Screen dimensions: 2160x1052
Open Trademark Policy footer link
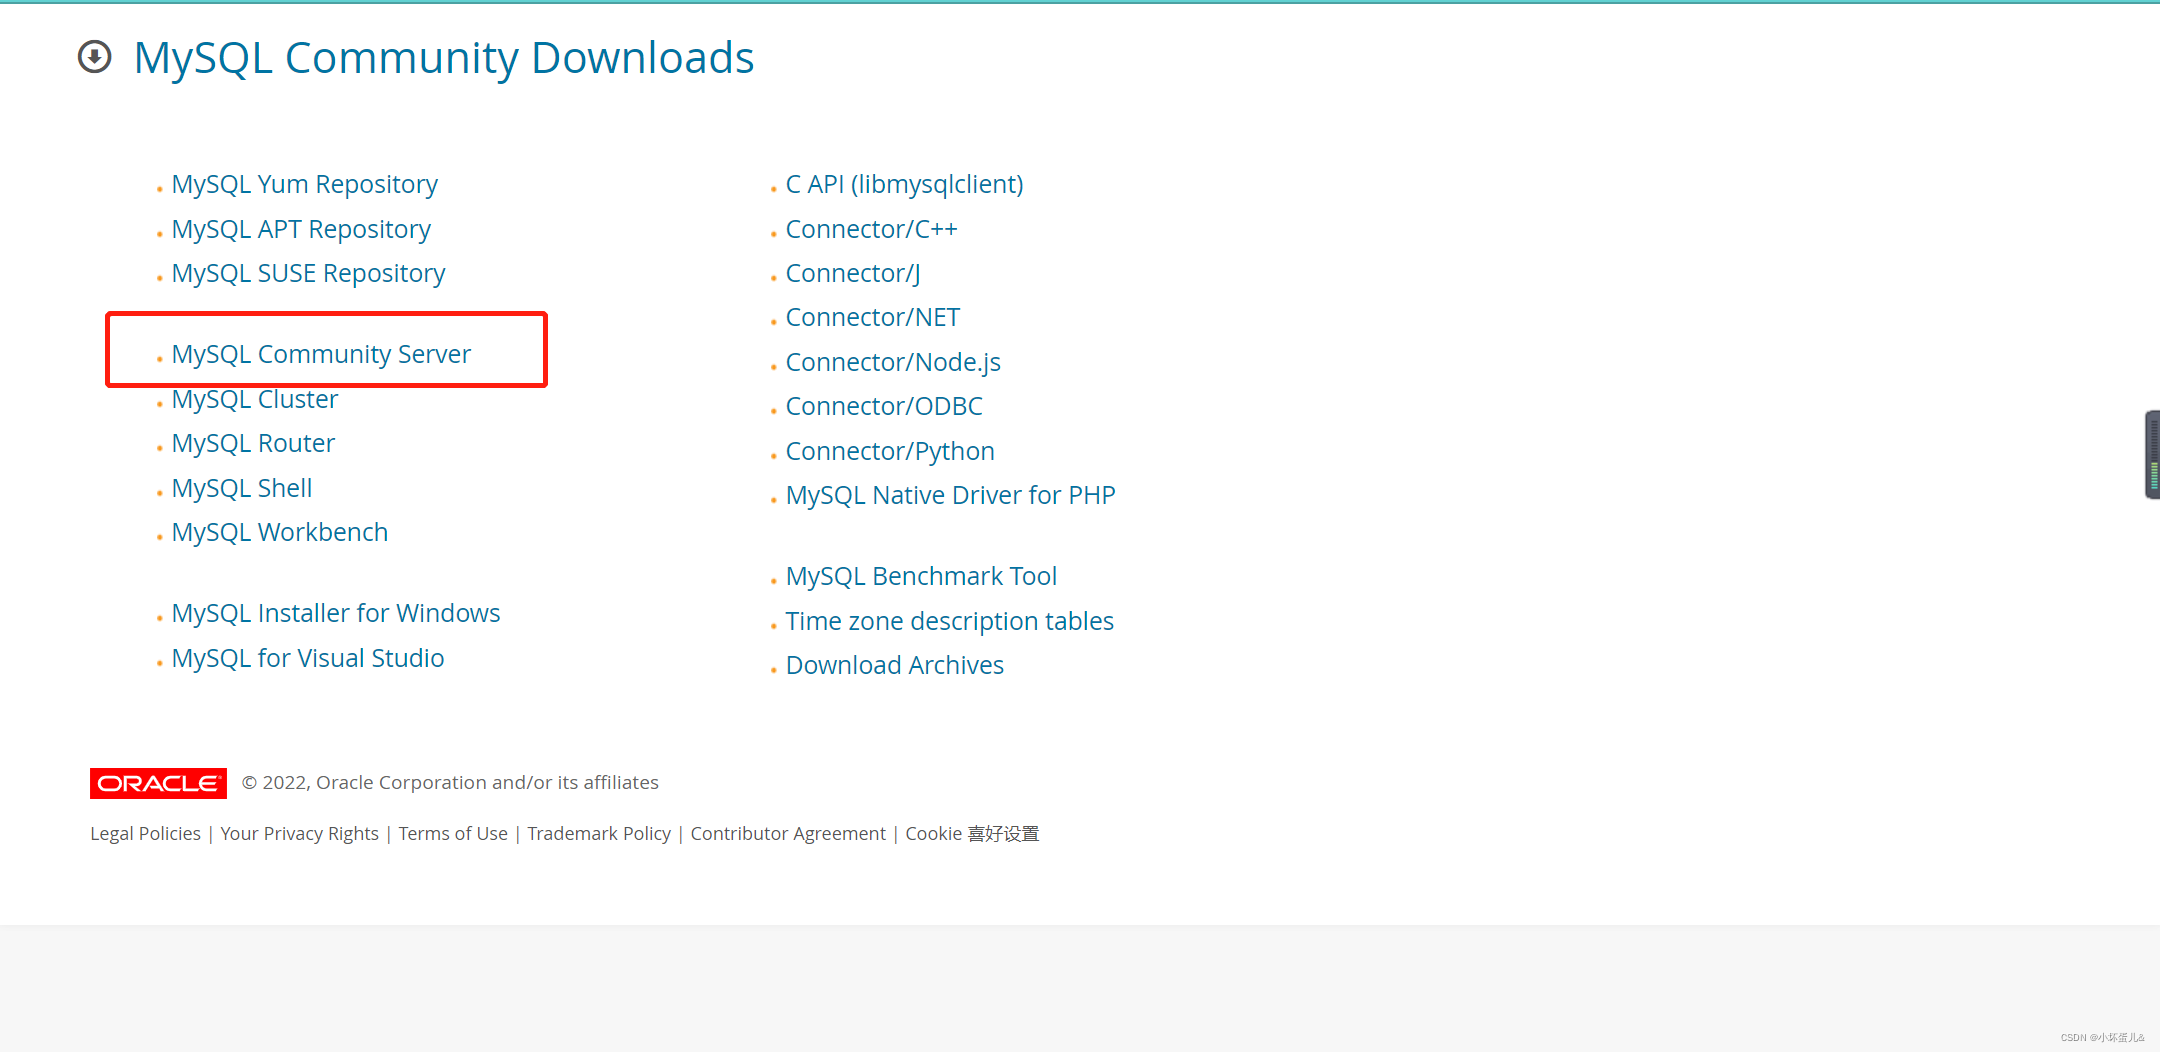point(599,834)
